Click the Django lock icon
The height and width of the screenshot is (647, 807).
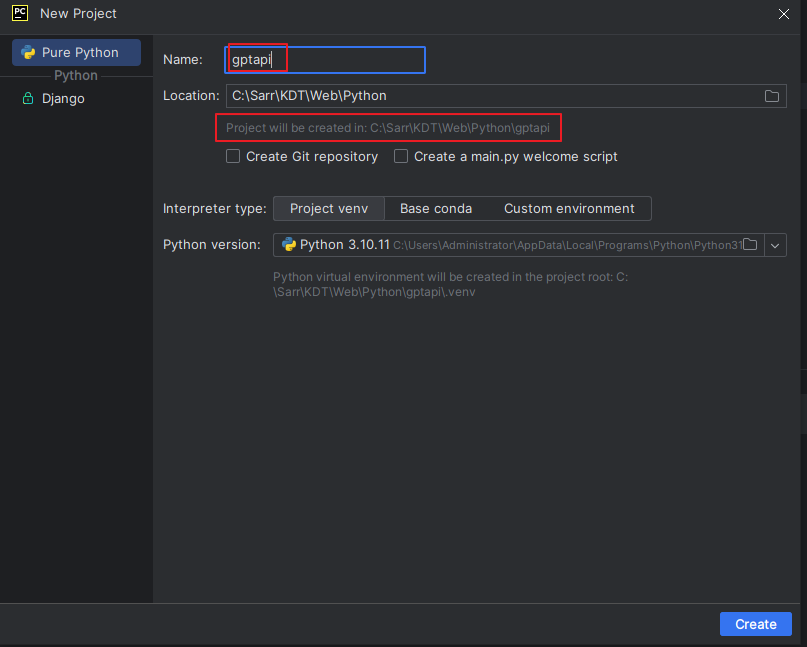pyautogui.click(x=28, y=98)
